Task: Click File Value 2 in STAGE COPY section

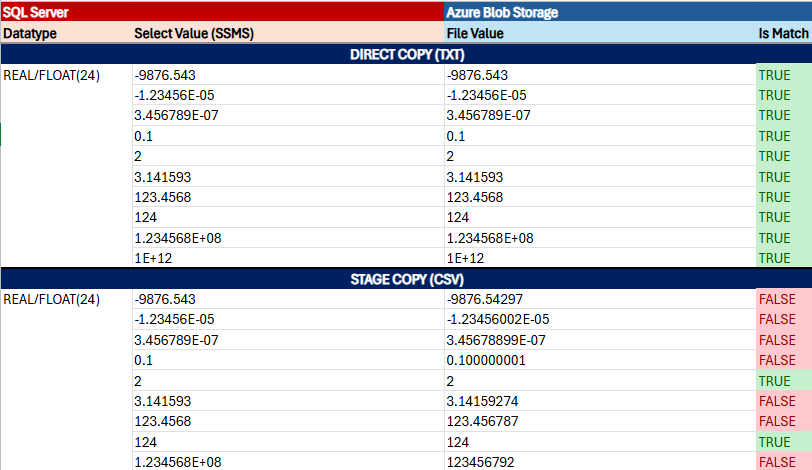Action: (x=600, y=381)
